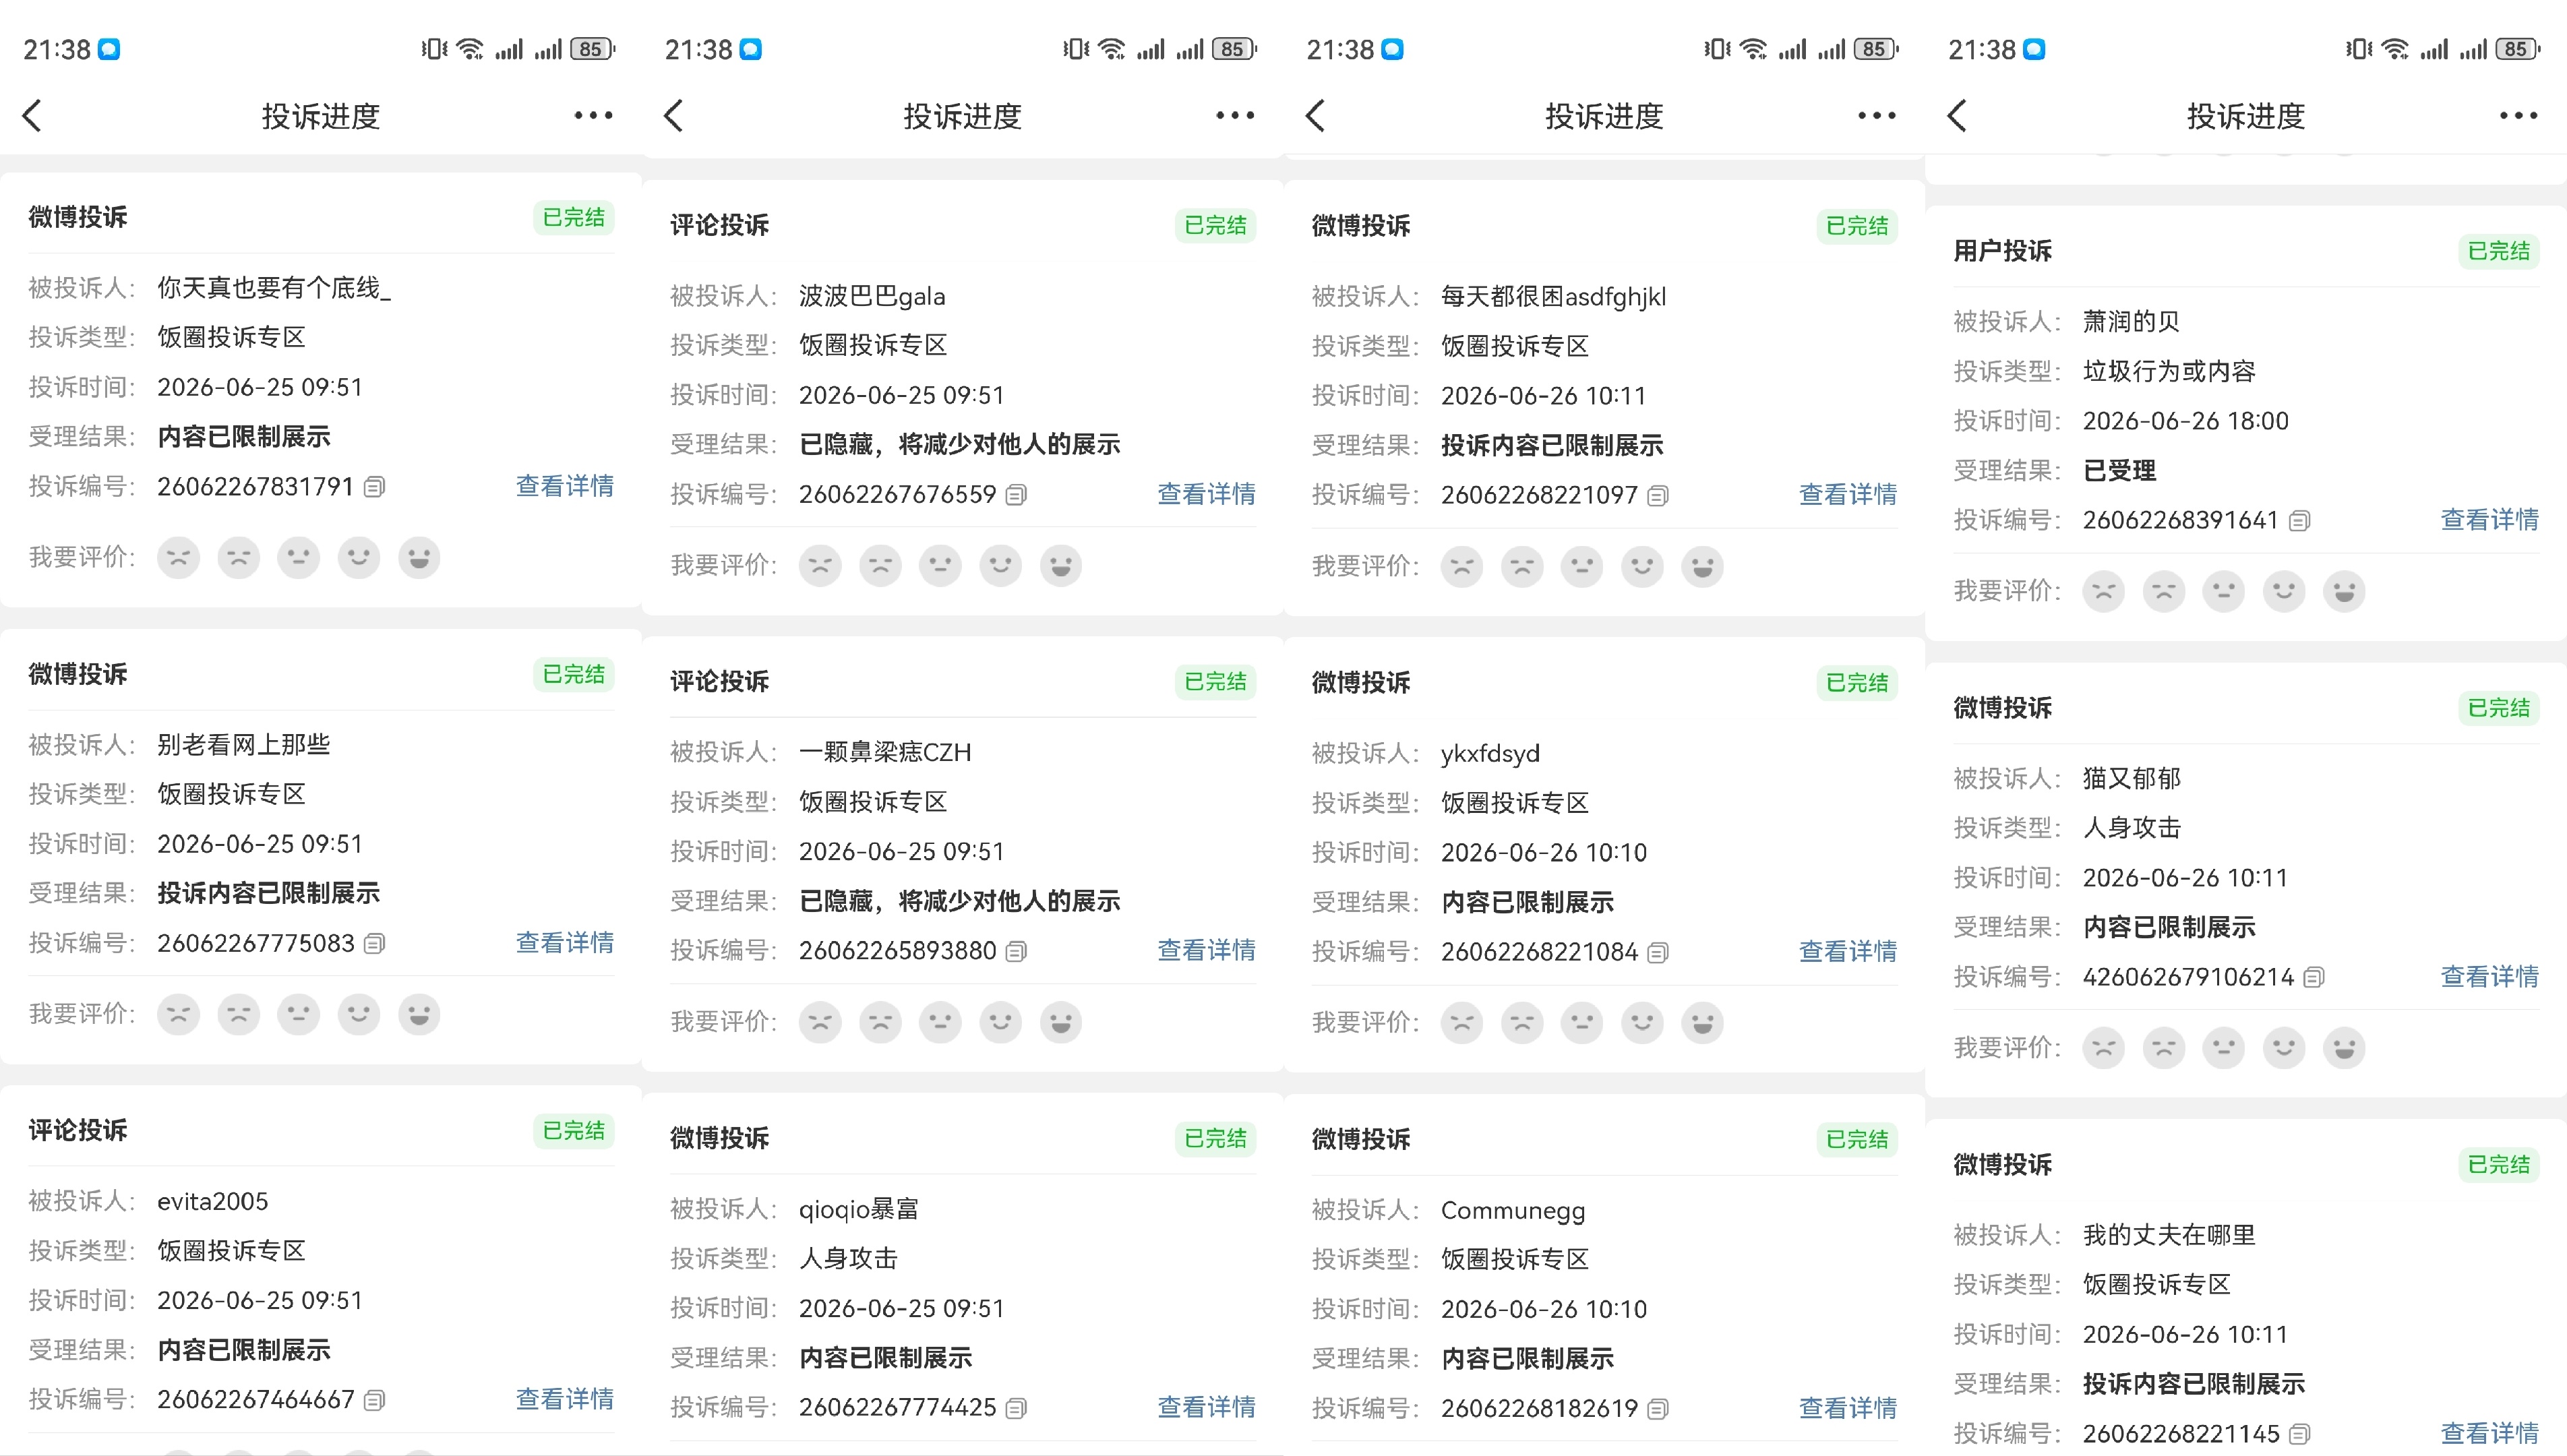Open 查看详情 for Communegg complaint

(x=1849, y=1409)
